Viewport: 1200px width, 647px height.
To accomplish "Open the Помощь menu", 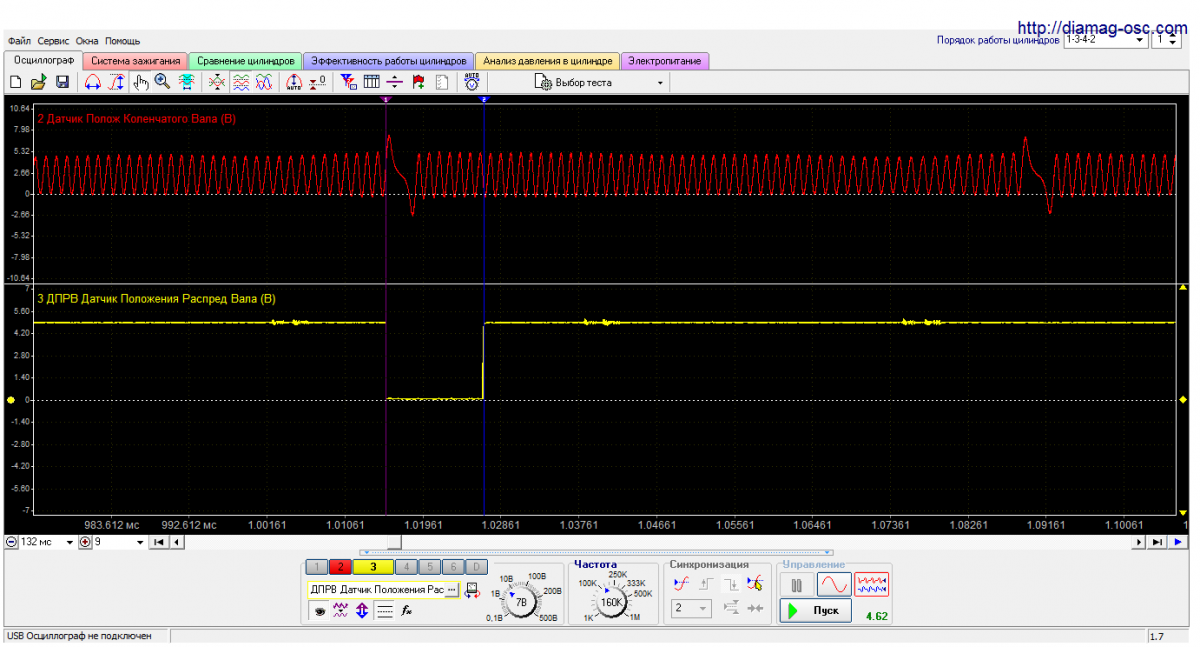I will 123,41.
